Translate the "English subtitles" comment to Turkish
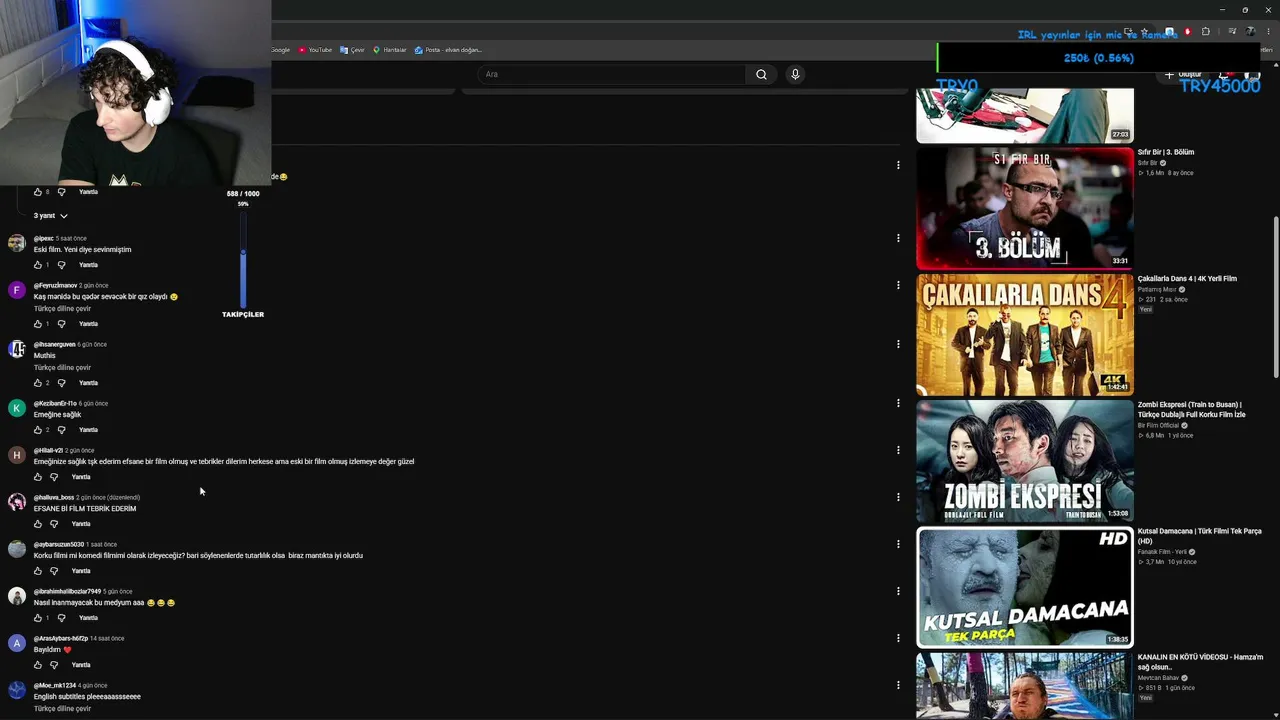Image resolution: width=1280 pixels, height=720 pixels. point(62,709)
